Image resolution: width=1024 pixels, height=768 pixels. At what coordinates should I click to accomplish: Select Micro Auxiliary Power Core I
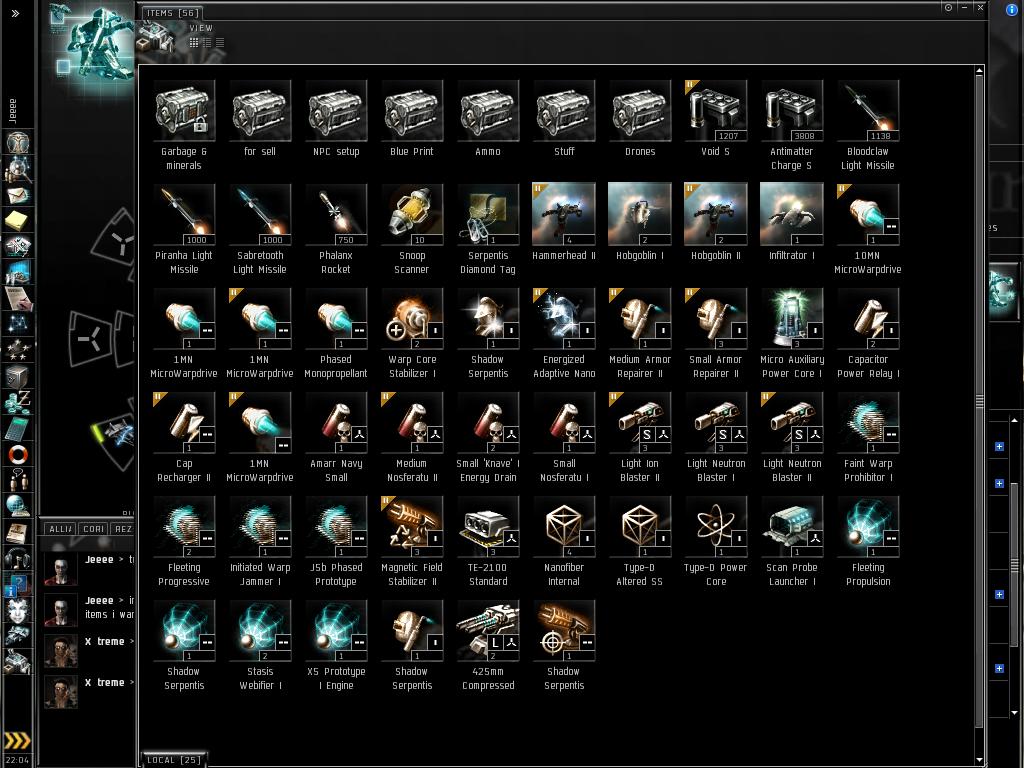[x=792, y=333]
